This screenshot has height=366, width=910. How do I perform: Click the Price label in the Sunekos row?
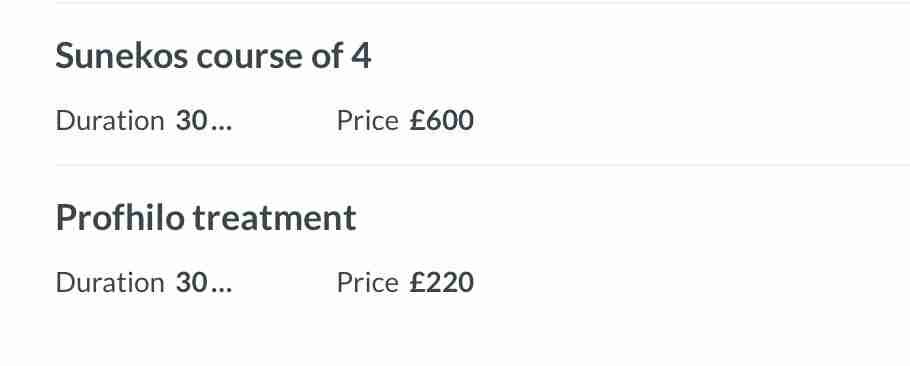[x=367, y=121]
